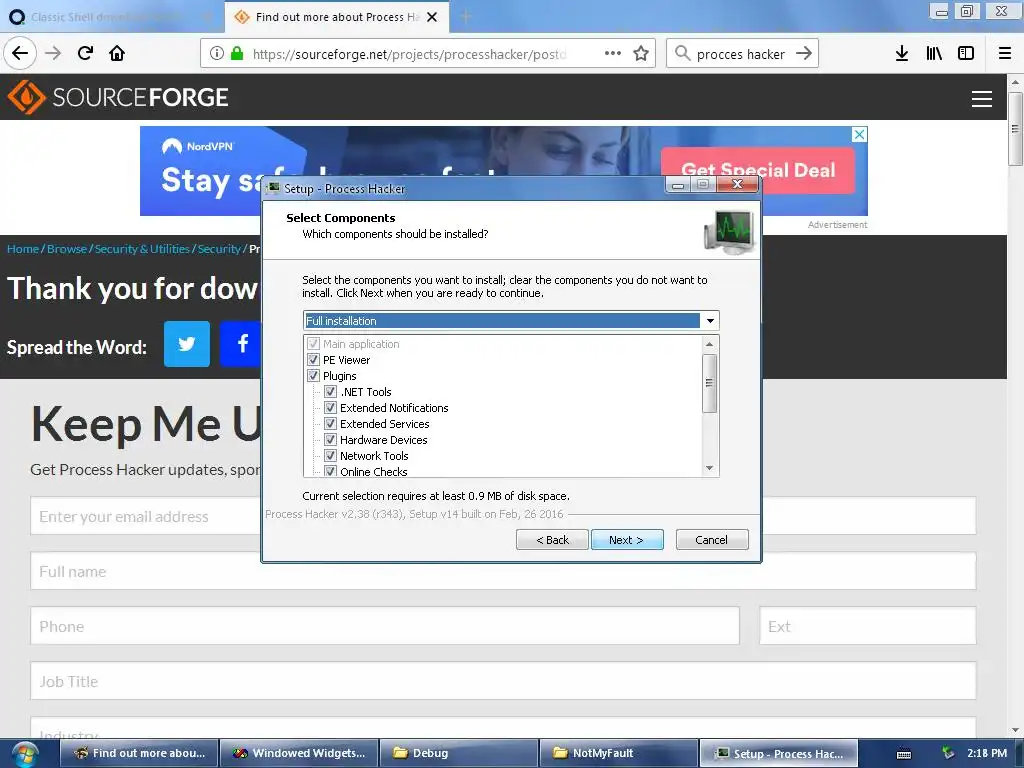Uncheck the Network Tools plugin

(x=330, y=456)
